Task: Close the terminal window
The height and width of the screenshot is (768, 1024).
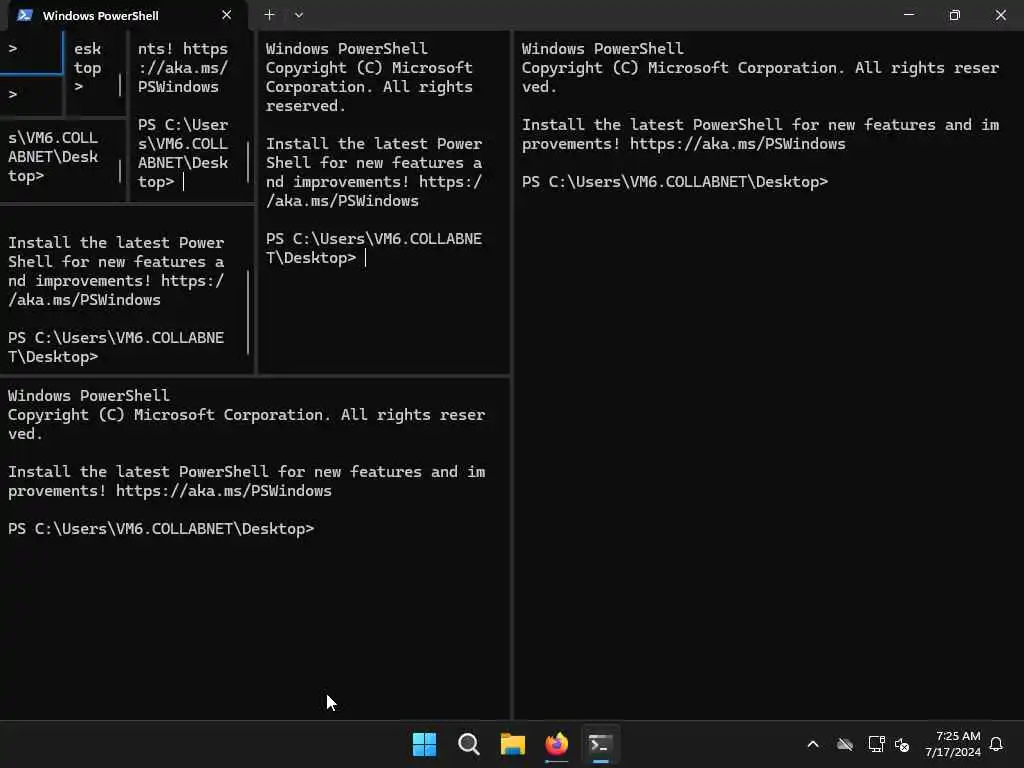Action: tap(1000, 14)
